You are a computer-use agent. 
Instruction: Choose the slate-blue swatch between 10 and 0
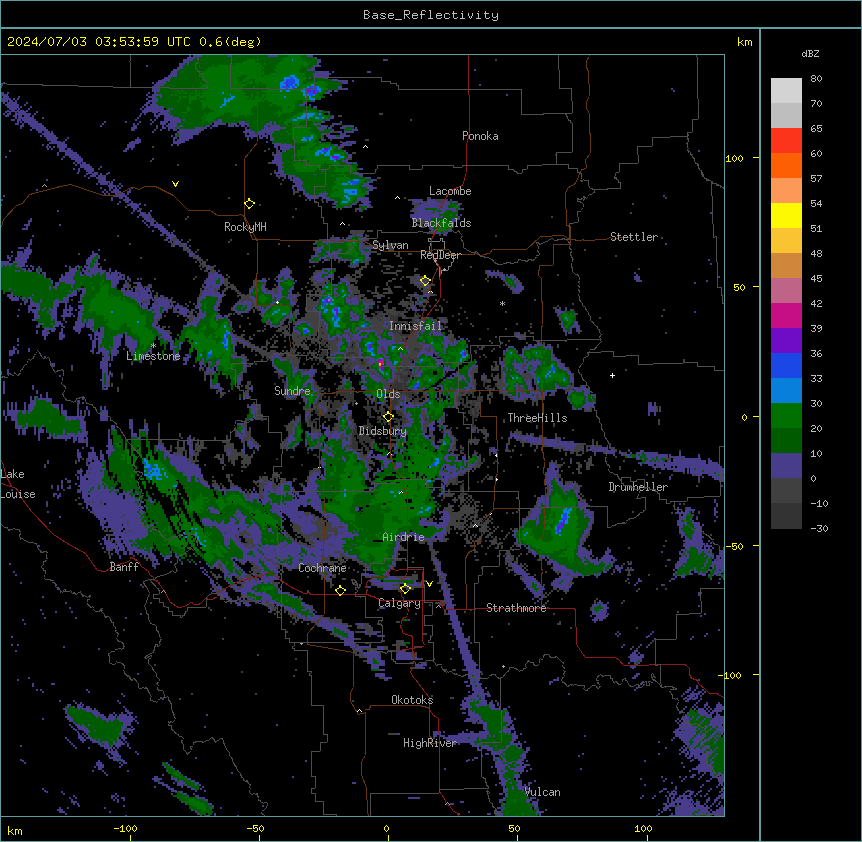pyautogui.click(x=786, y=466)
